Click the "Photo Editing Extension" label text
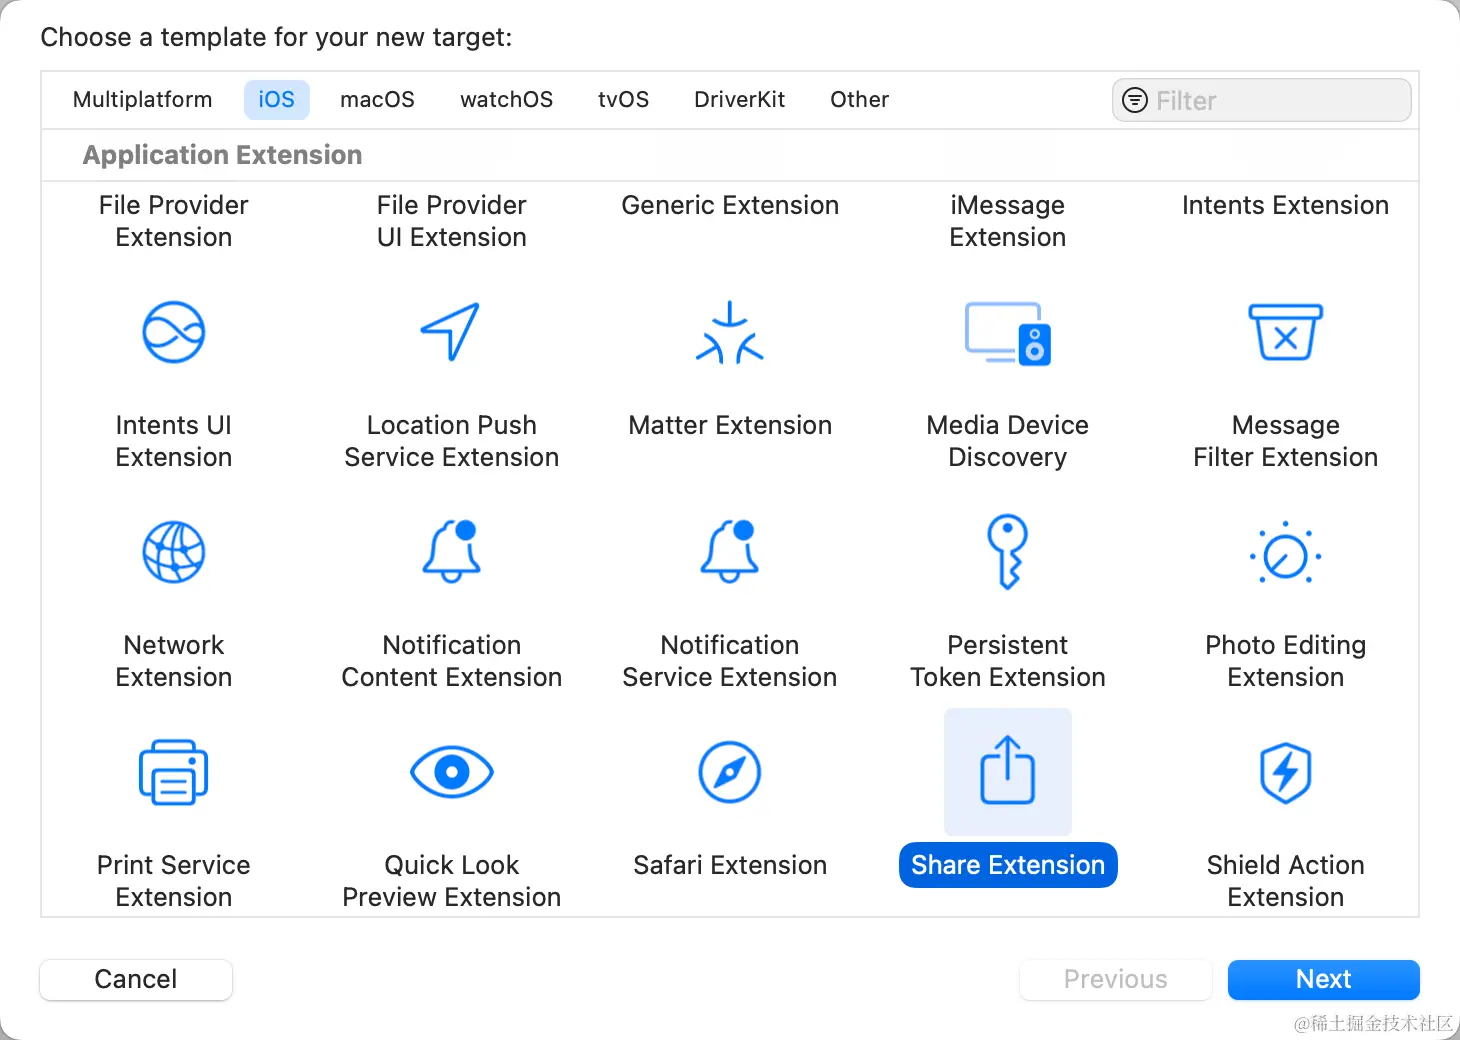Viewport: 1460px width, 1040px height. (1286, 661)
